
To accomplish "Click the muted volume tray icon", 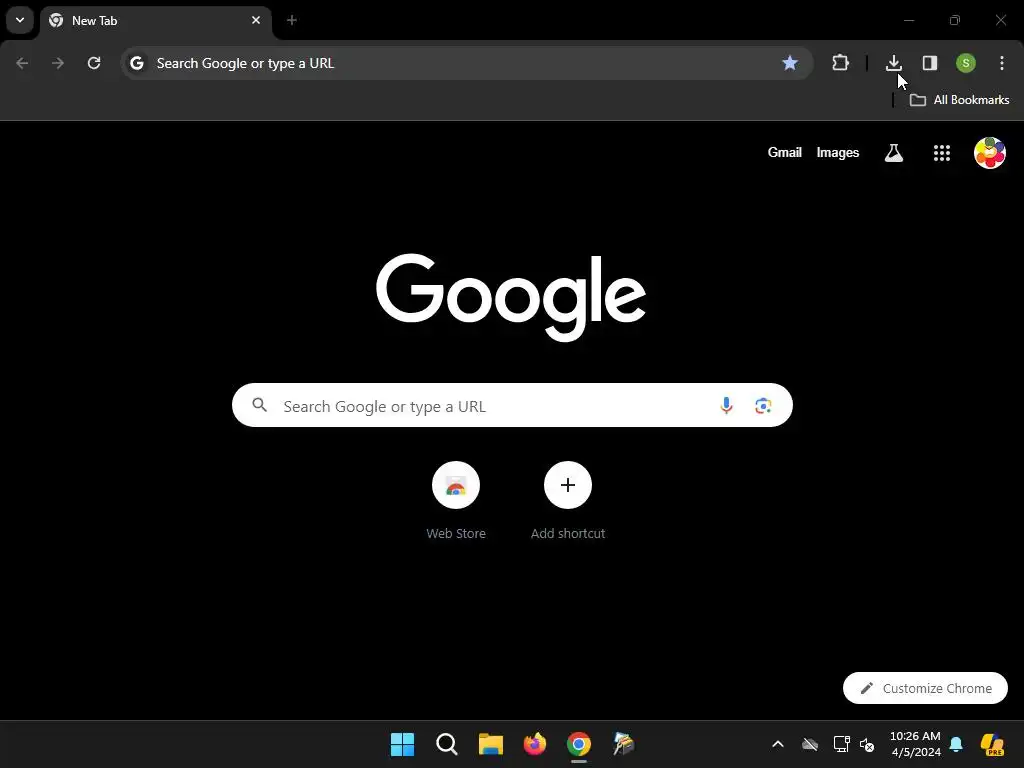I will point(867,744).
